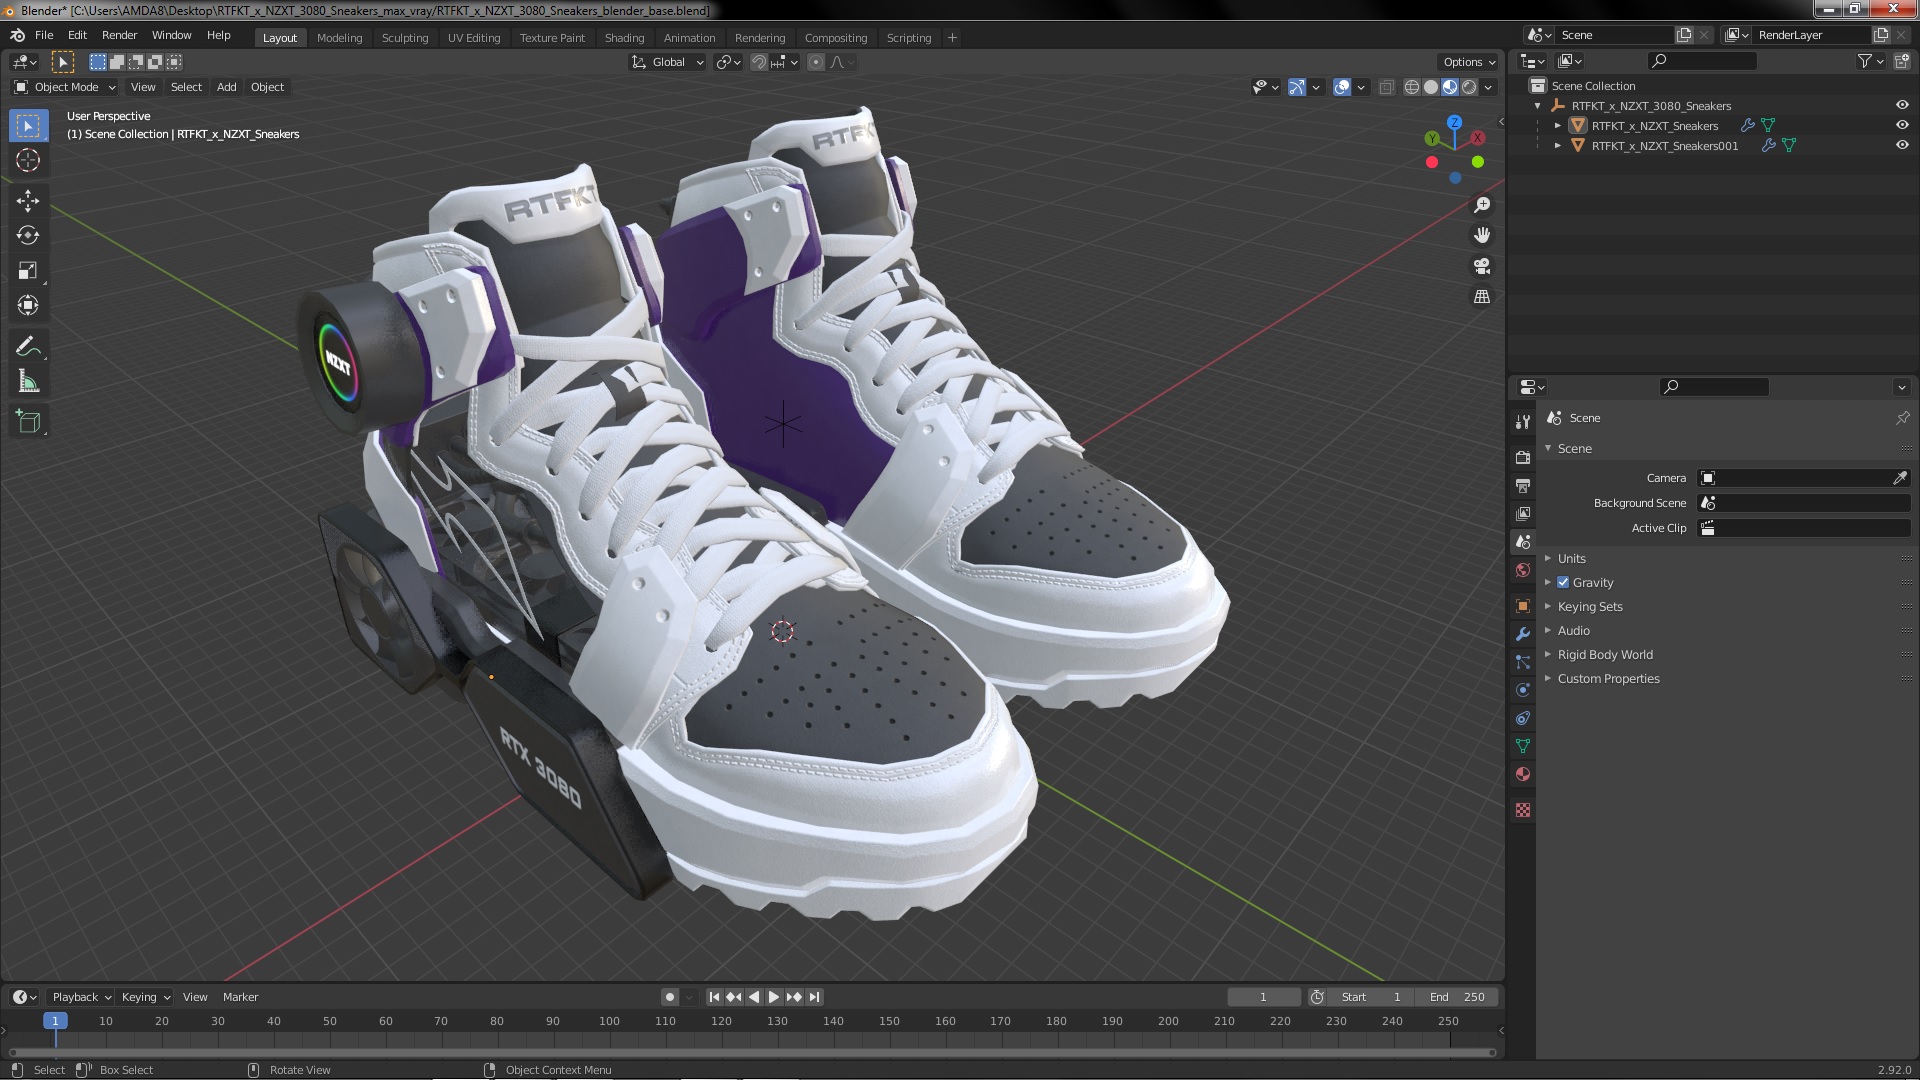
Task: Switch to rendered viewport shading
Action: pos(1469,87)
